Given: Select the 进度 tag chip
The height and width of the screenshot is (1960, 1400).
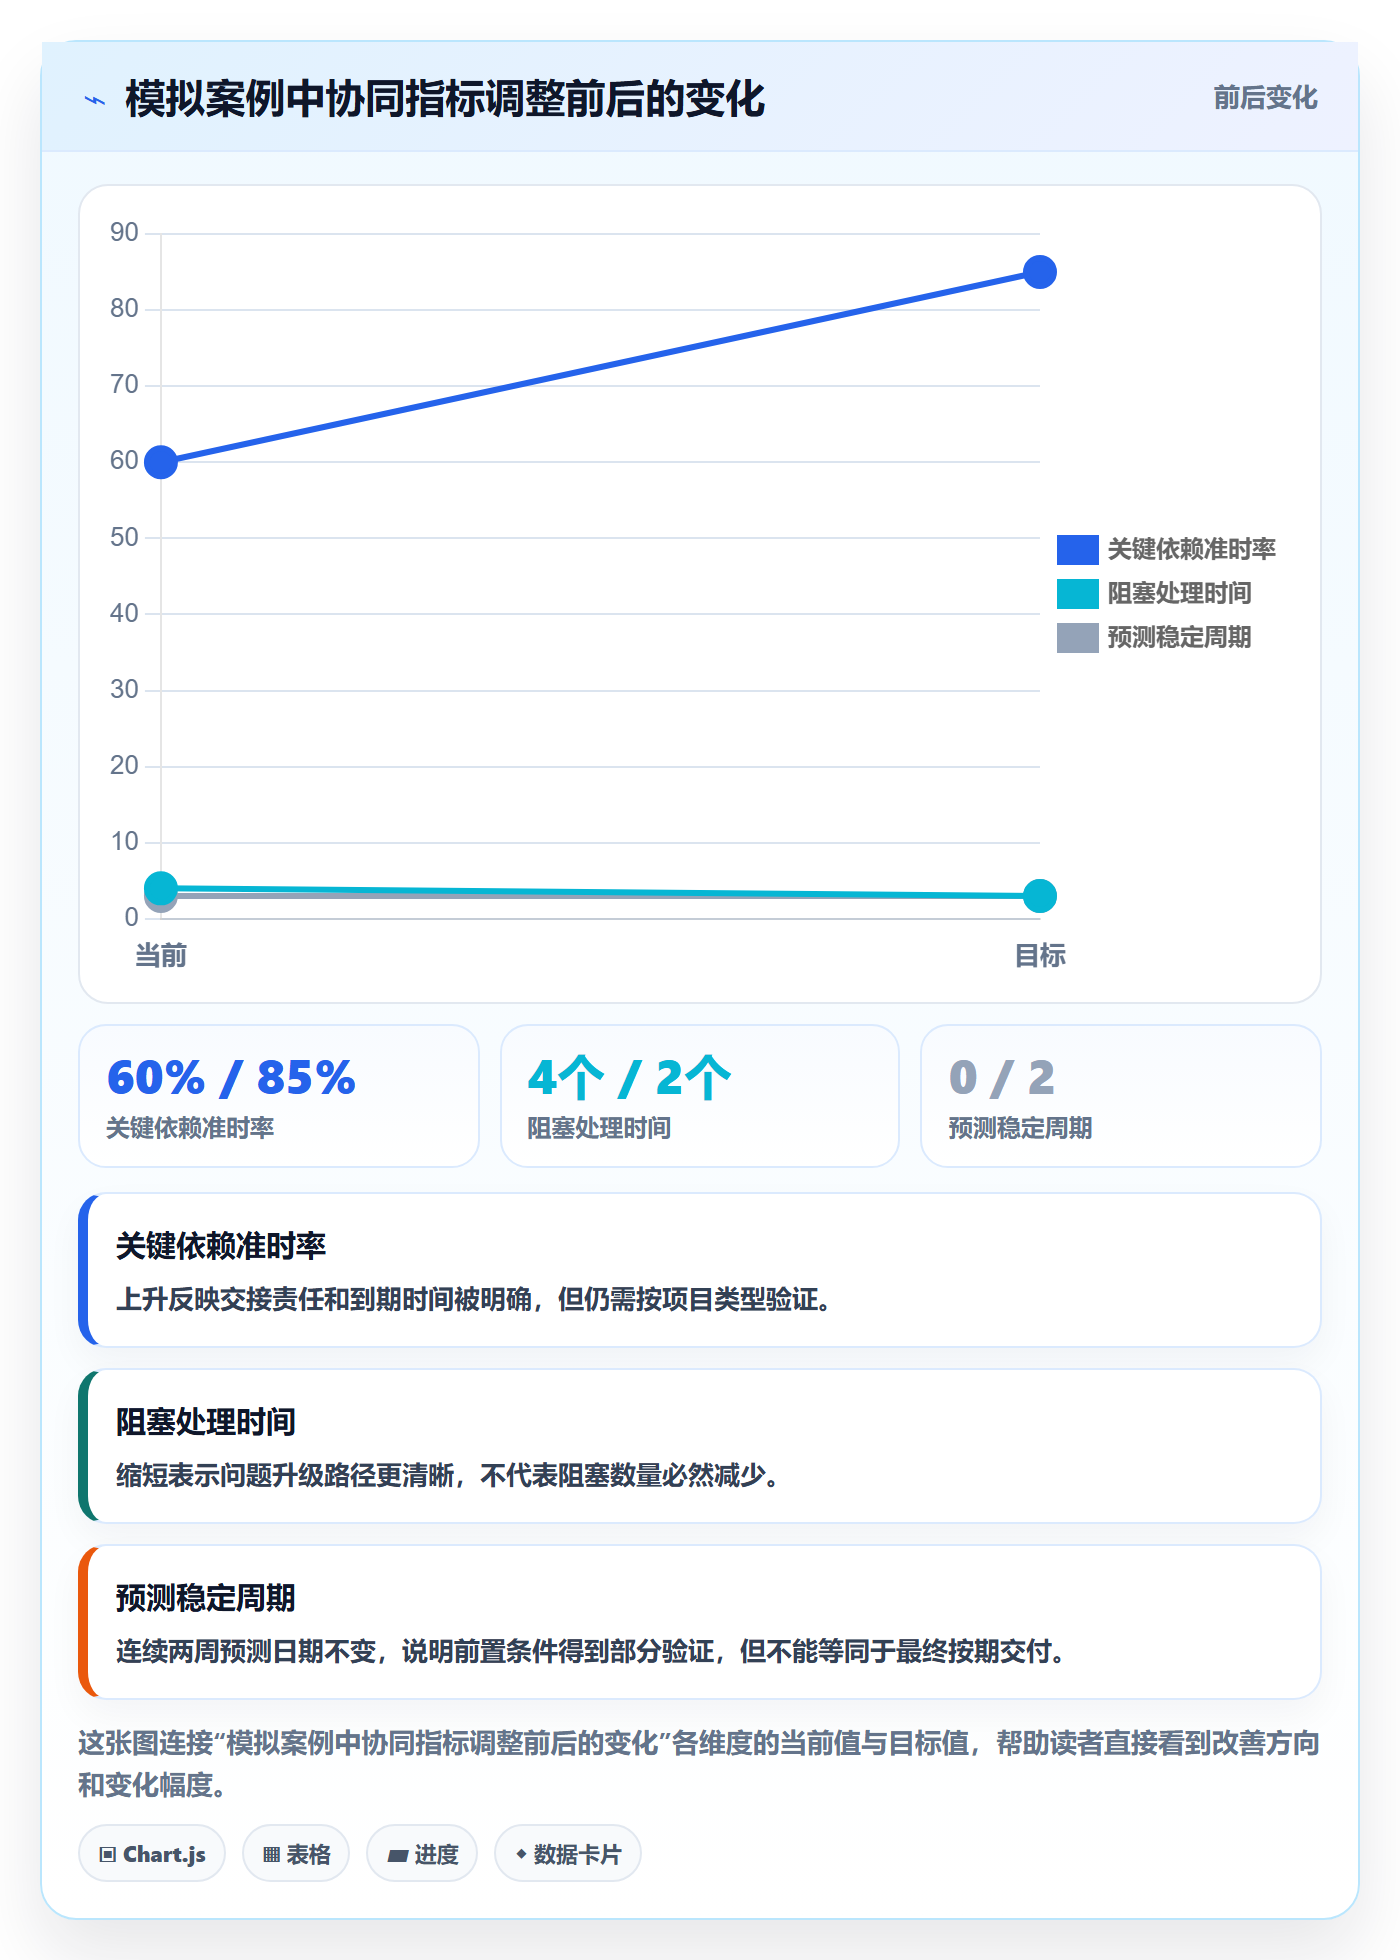Looking at the screenshot, I should pos(422,1854).
